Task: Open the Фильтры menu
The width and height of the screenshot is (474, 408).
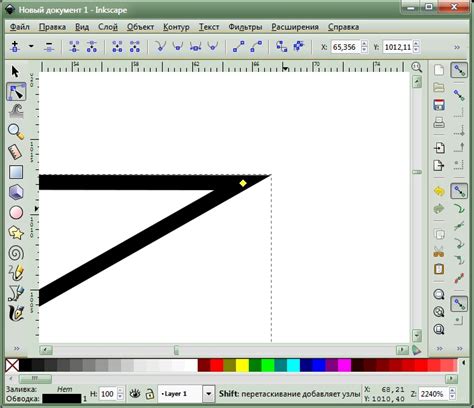Action: pyautogui.click(x=245, y=27)
